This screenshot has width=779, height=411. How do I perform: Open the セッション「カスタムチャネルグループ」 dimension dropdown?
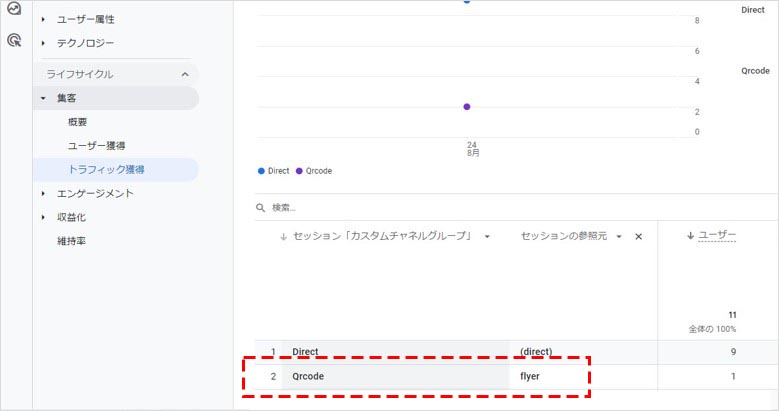(487, 237)
